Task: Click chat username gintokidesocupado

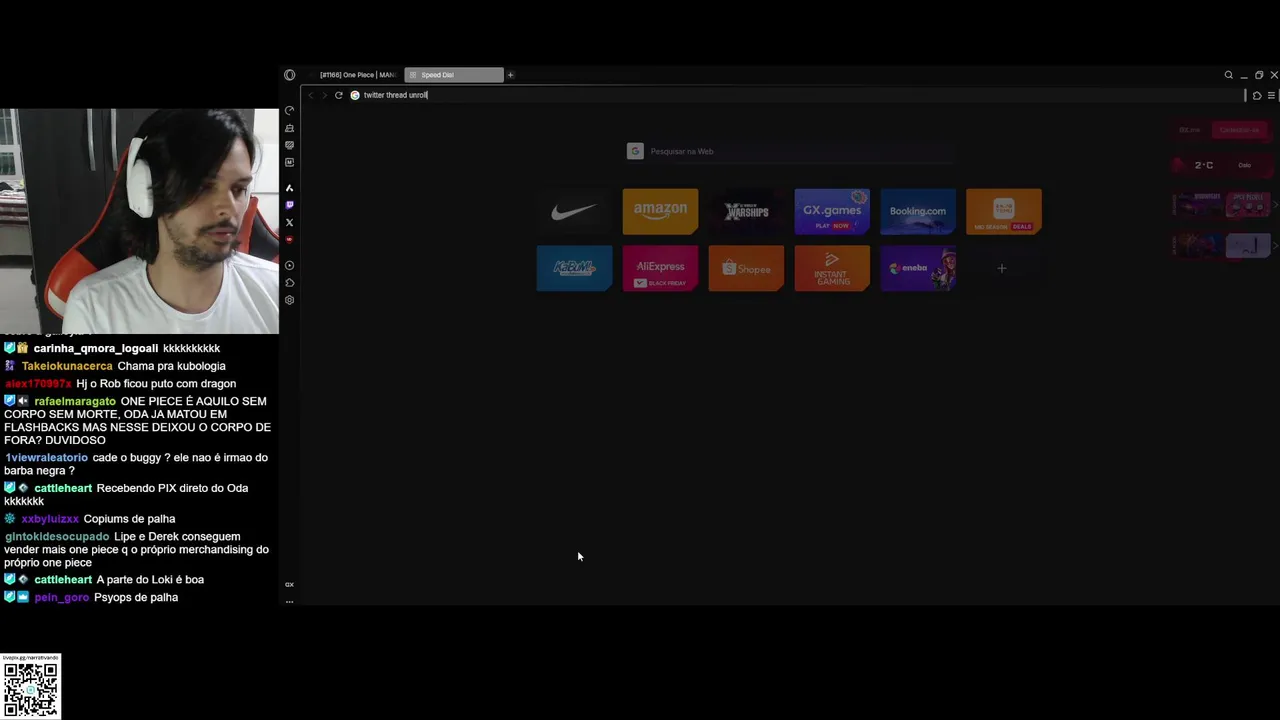Action: click(x=56, y=537)
